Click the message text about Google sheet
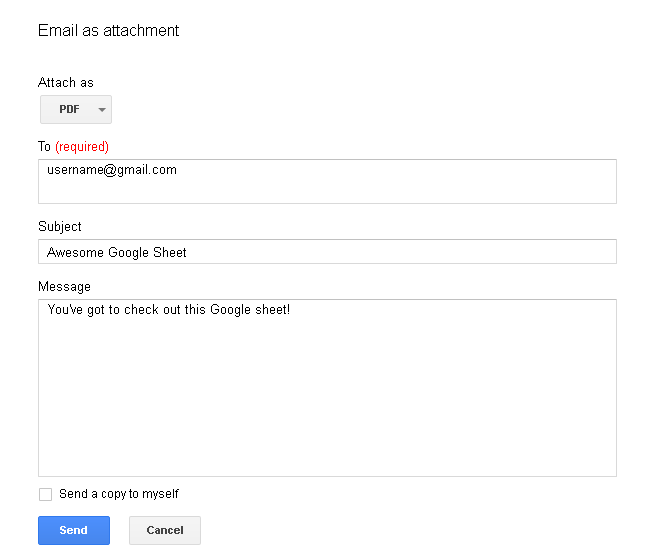Viewport: 656px width, 560px height. click(169, 310)
